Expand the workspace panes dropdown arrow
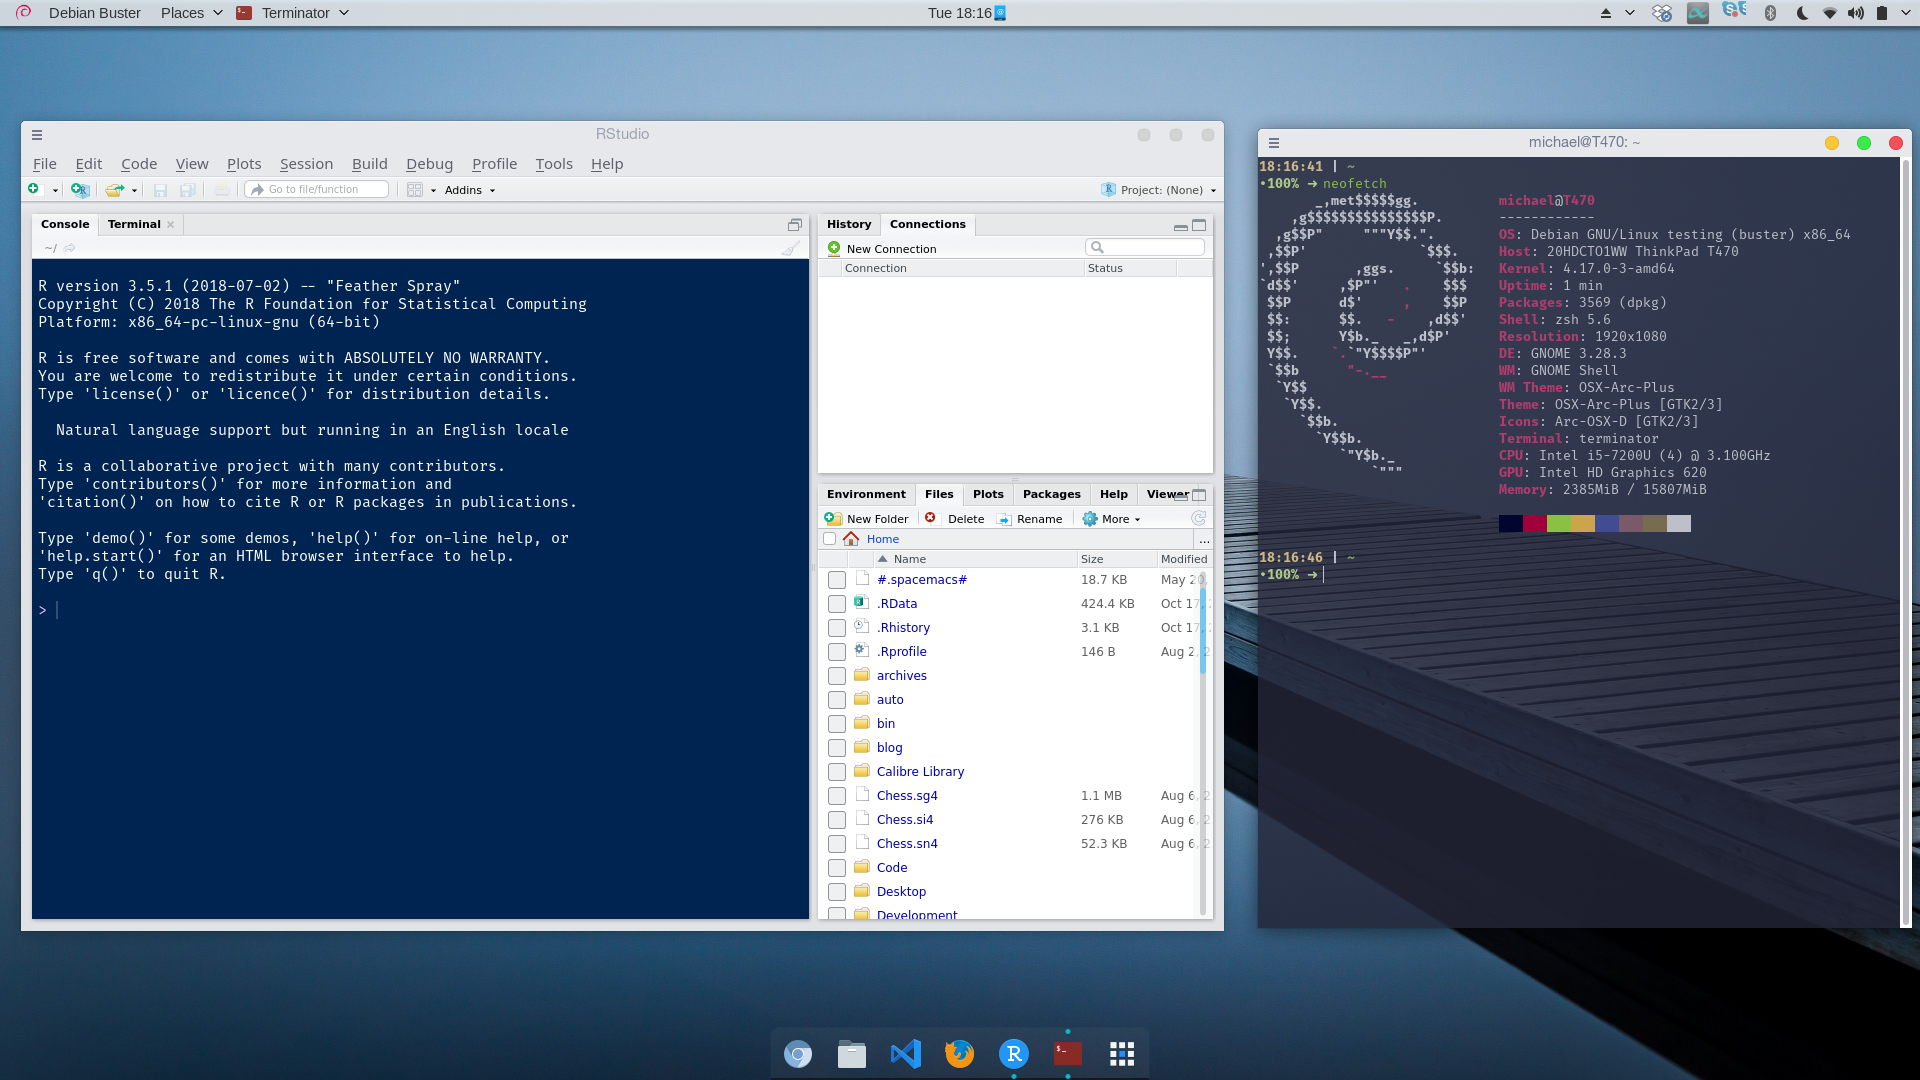 [x=433, y=190]
